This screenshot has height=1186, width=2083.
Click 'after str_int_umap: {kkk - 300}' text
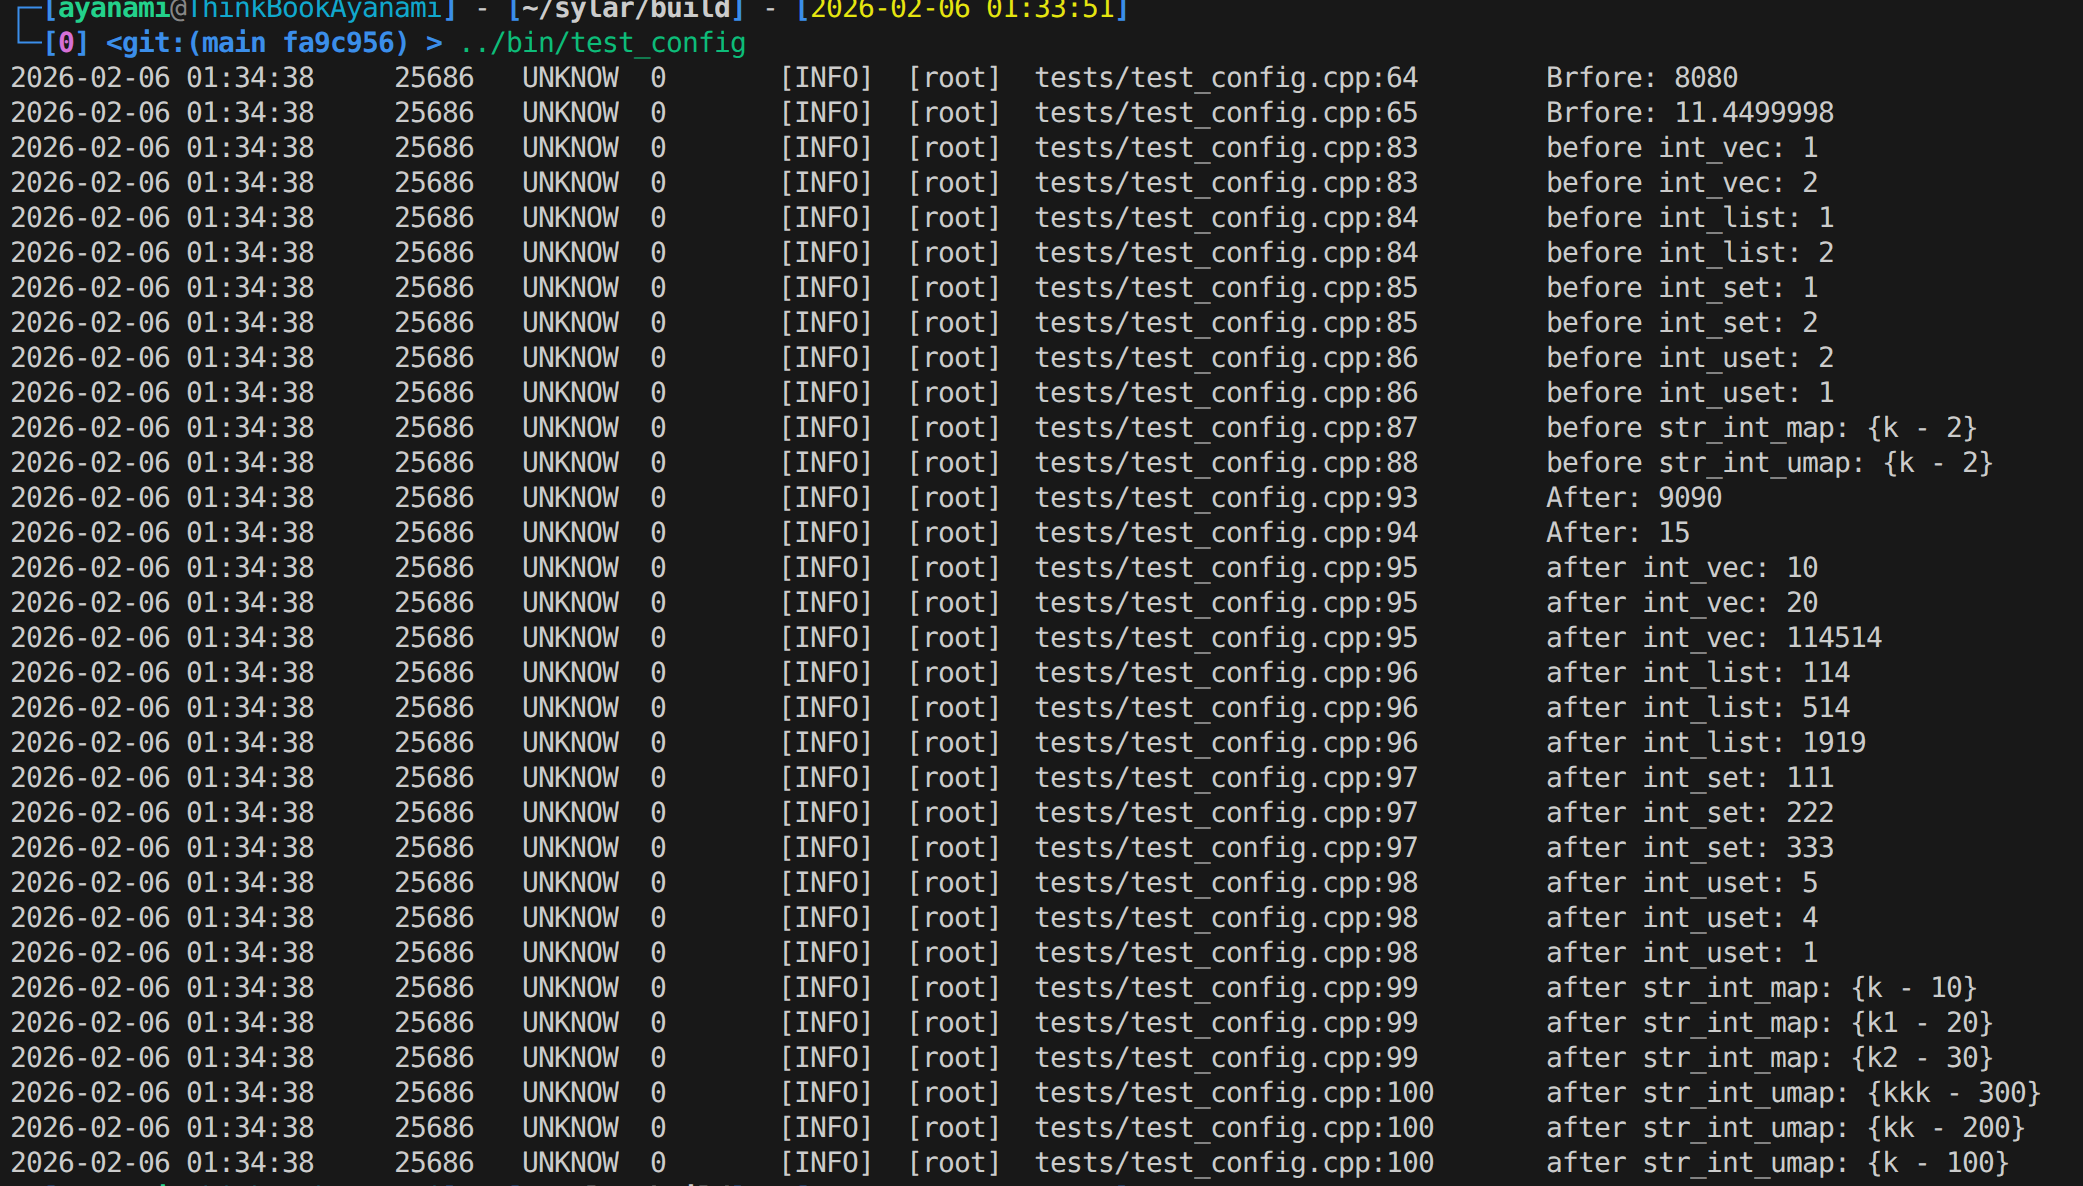pyautogui.click(x=1793, y=1093)
